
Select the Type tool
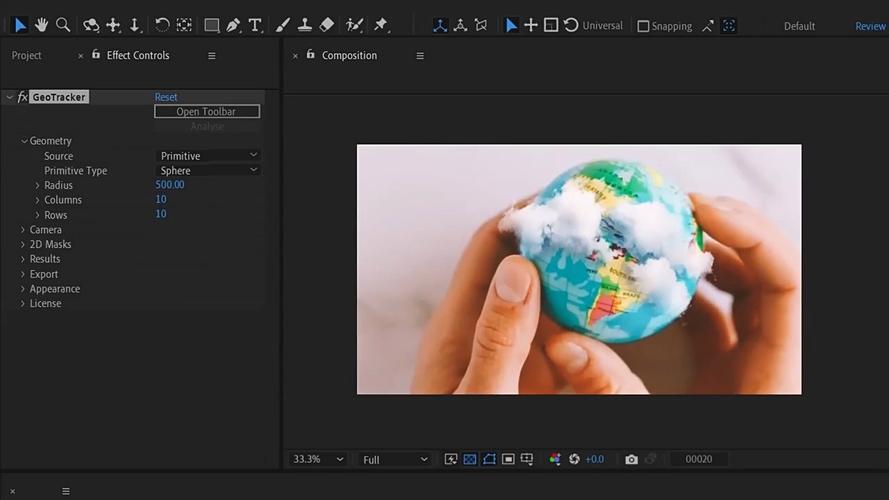255,25
